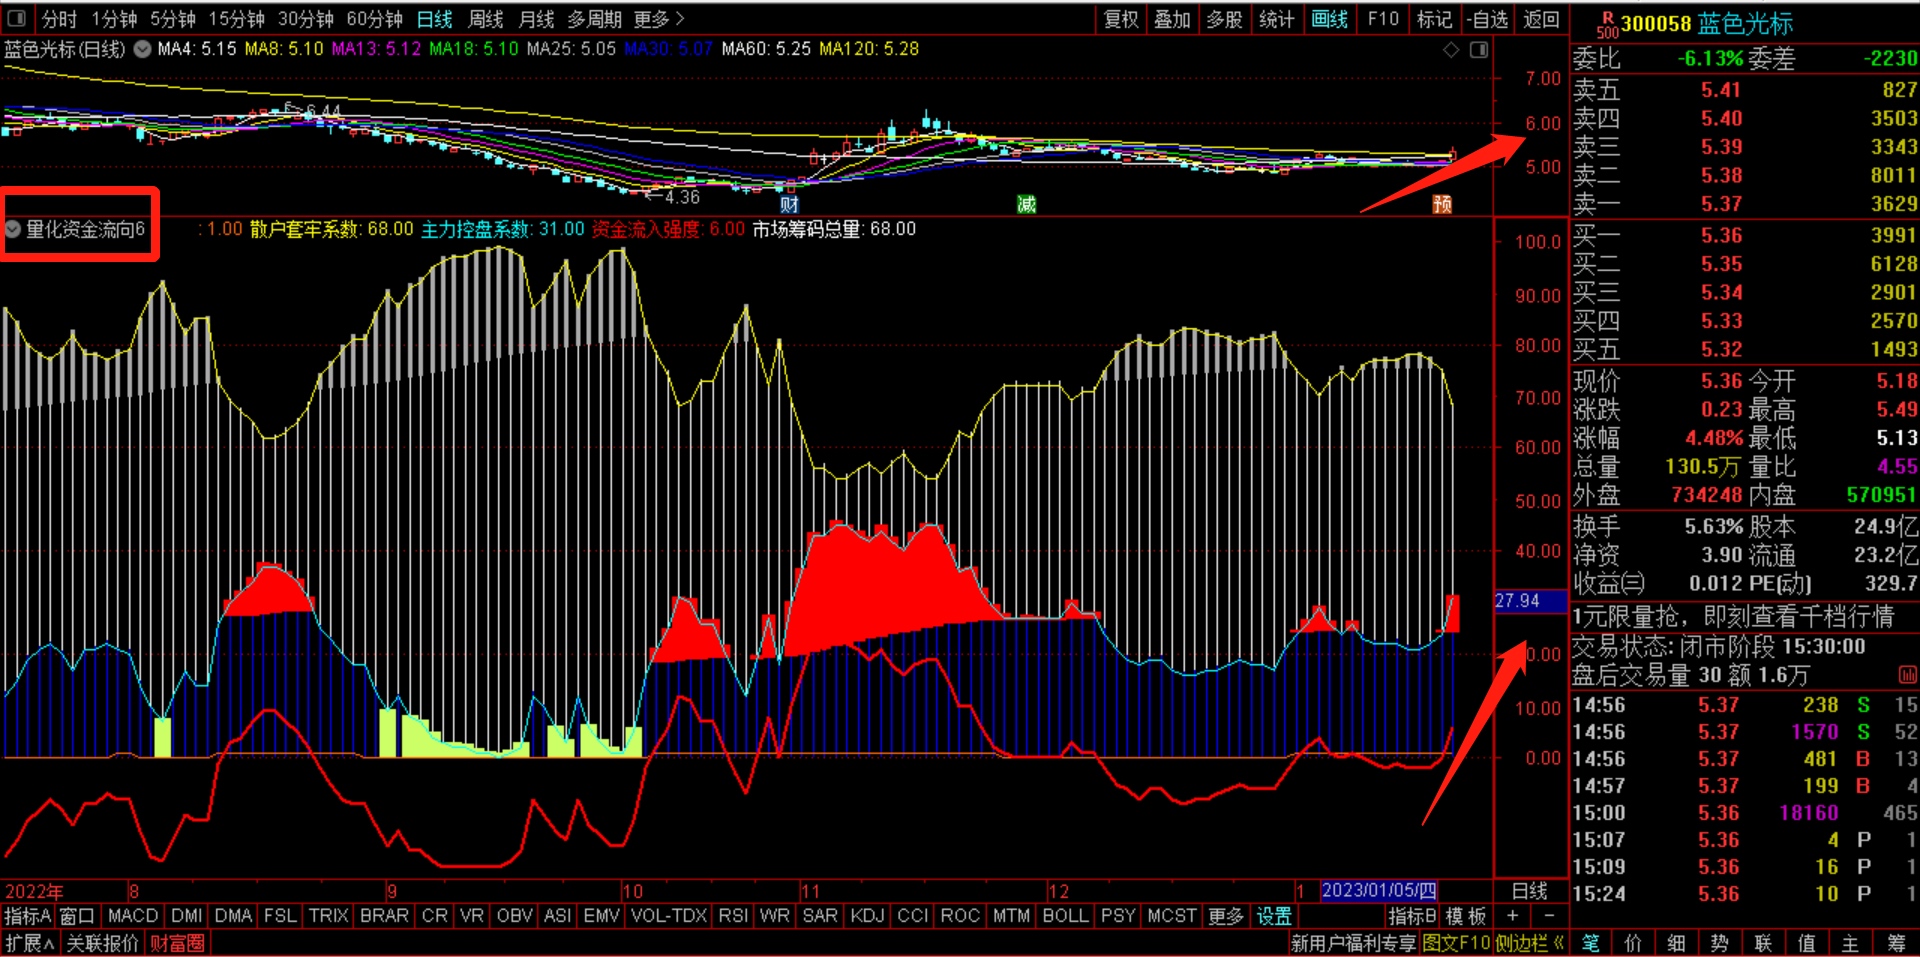This screenshot has width=1920, height=957.
Task: Expand the 蓝色光标(日线) indicator dropdown arrow
Action: pyautogui.click(x=143, y=49)
